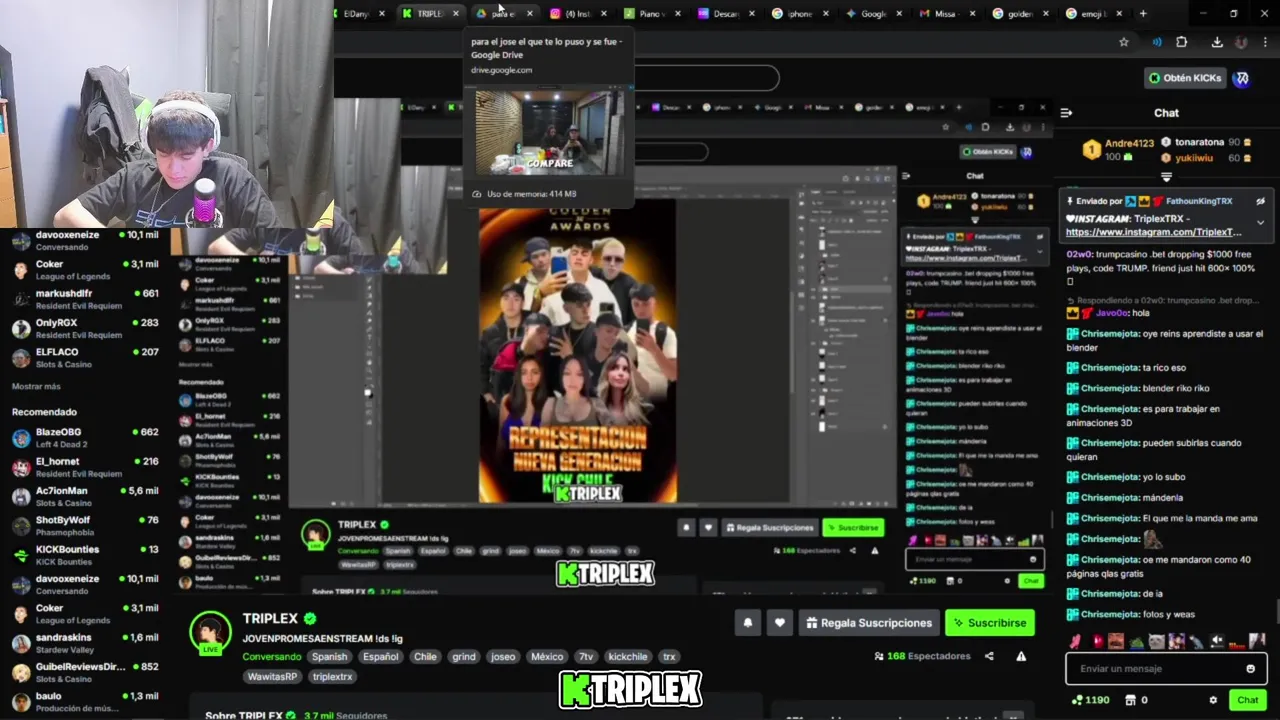The height and width of the screenshot is (720, 1280).
Task: Click the notification bell icon beside Regala Suscripciones
Action: pos(747,622)
